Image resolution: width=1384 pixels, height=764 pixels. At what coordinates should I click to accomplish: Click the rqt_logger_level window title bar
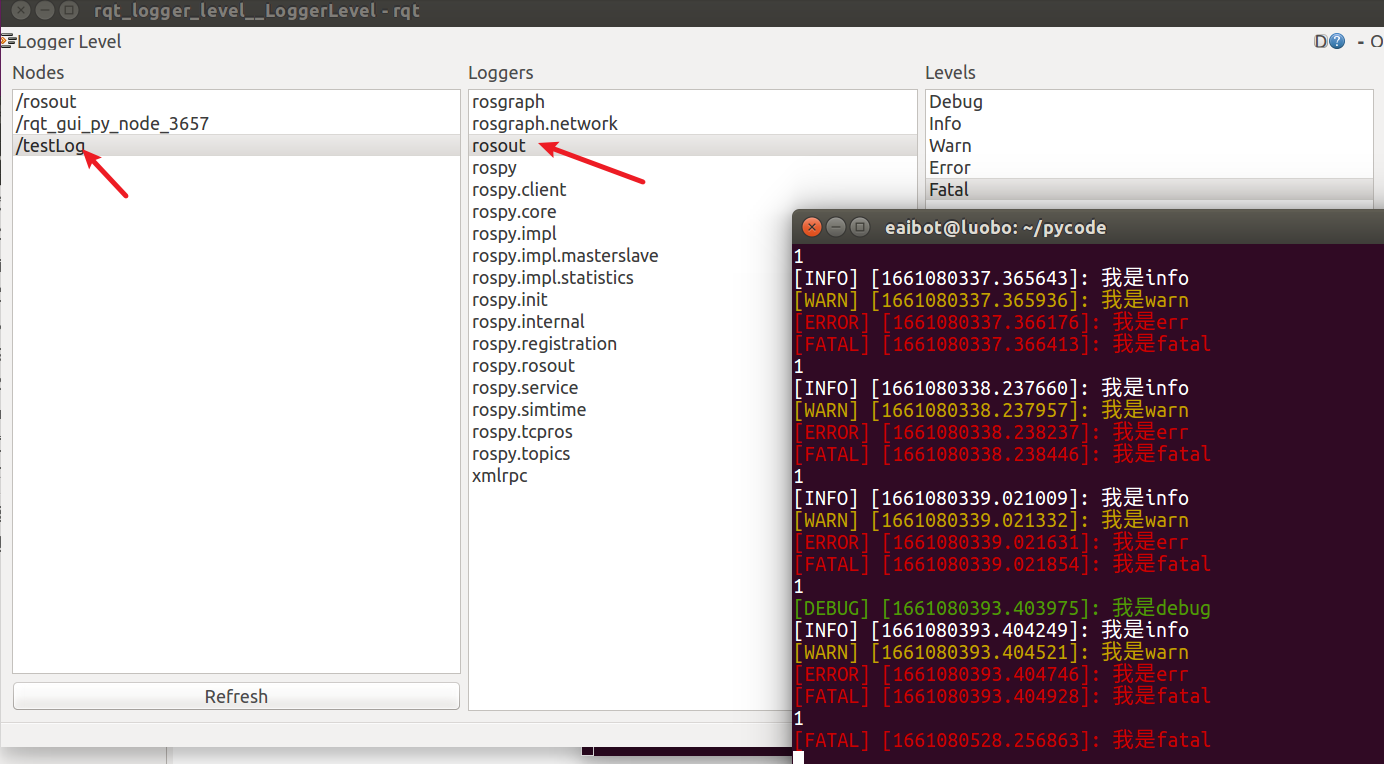click(692, 12)
